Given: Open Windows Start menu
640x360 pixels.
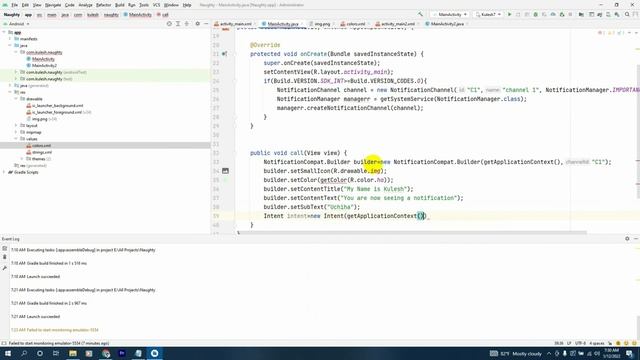Looking at the screenshot, I should point(8,353).
